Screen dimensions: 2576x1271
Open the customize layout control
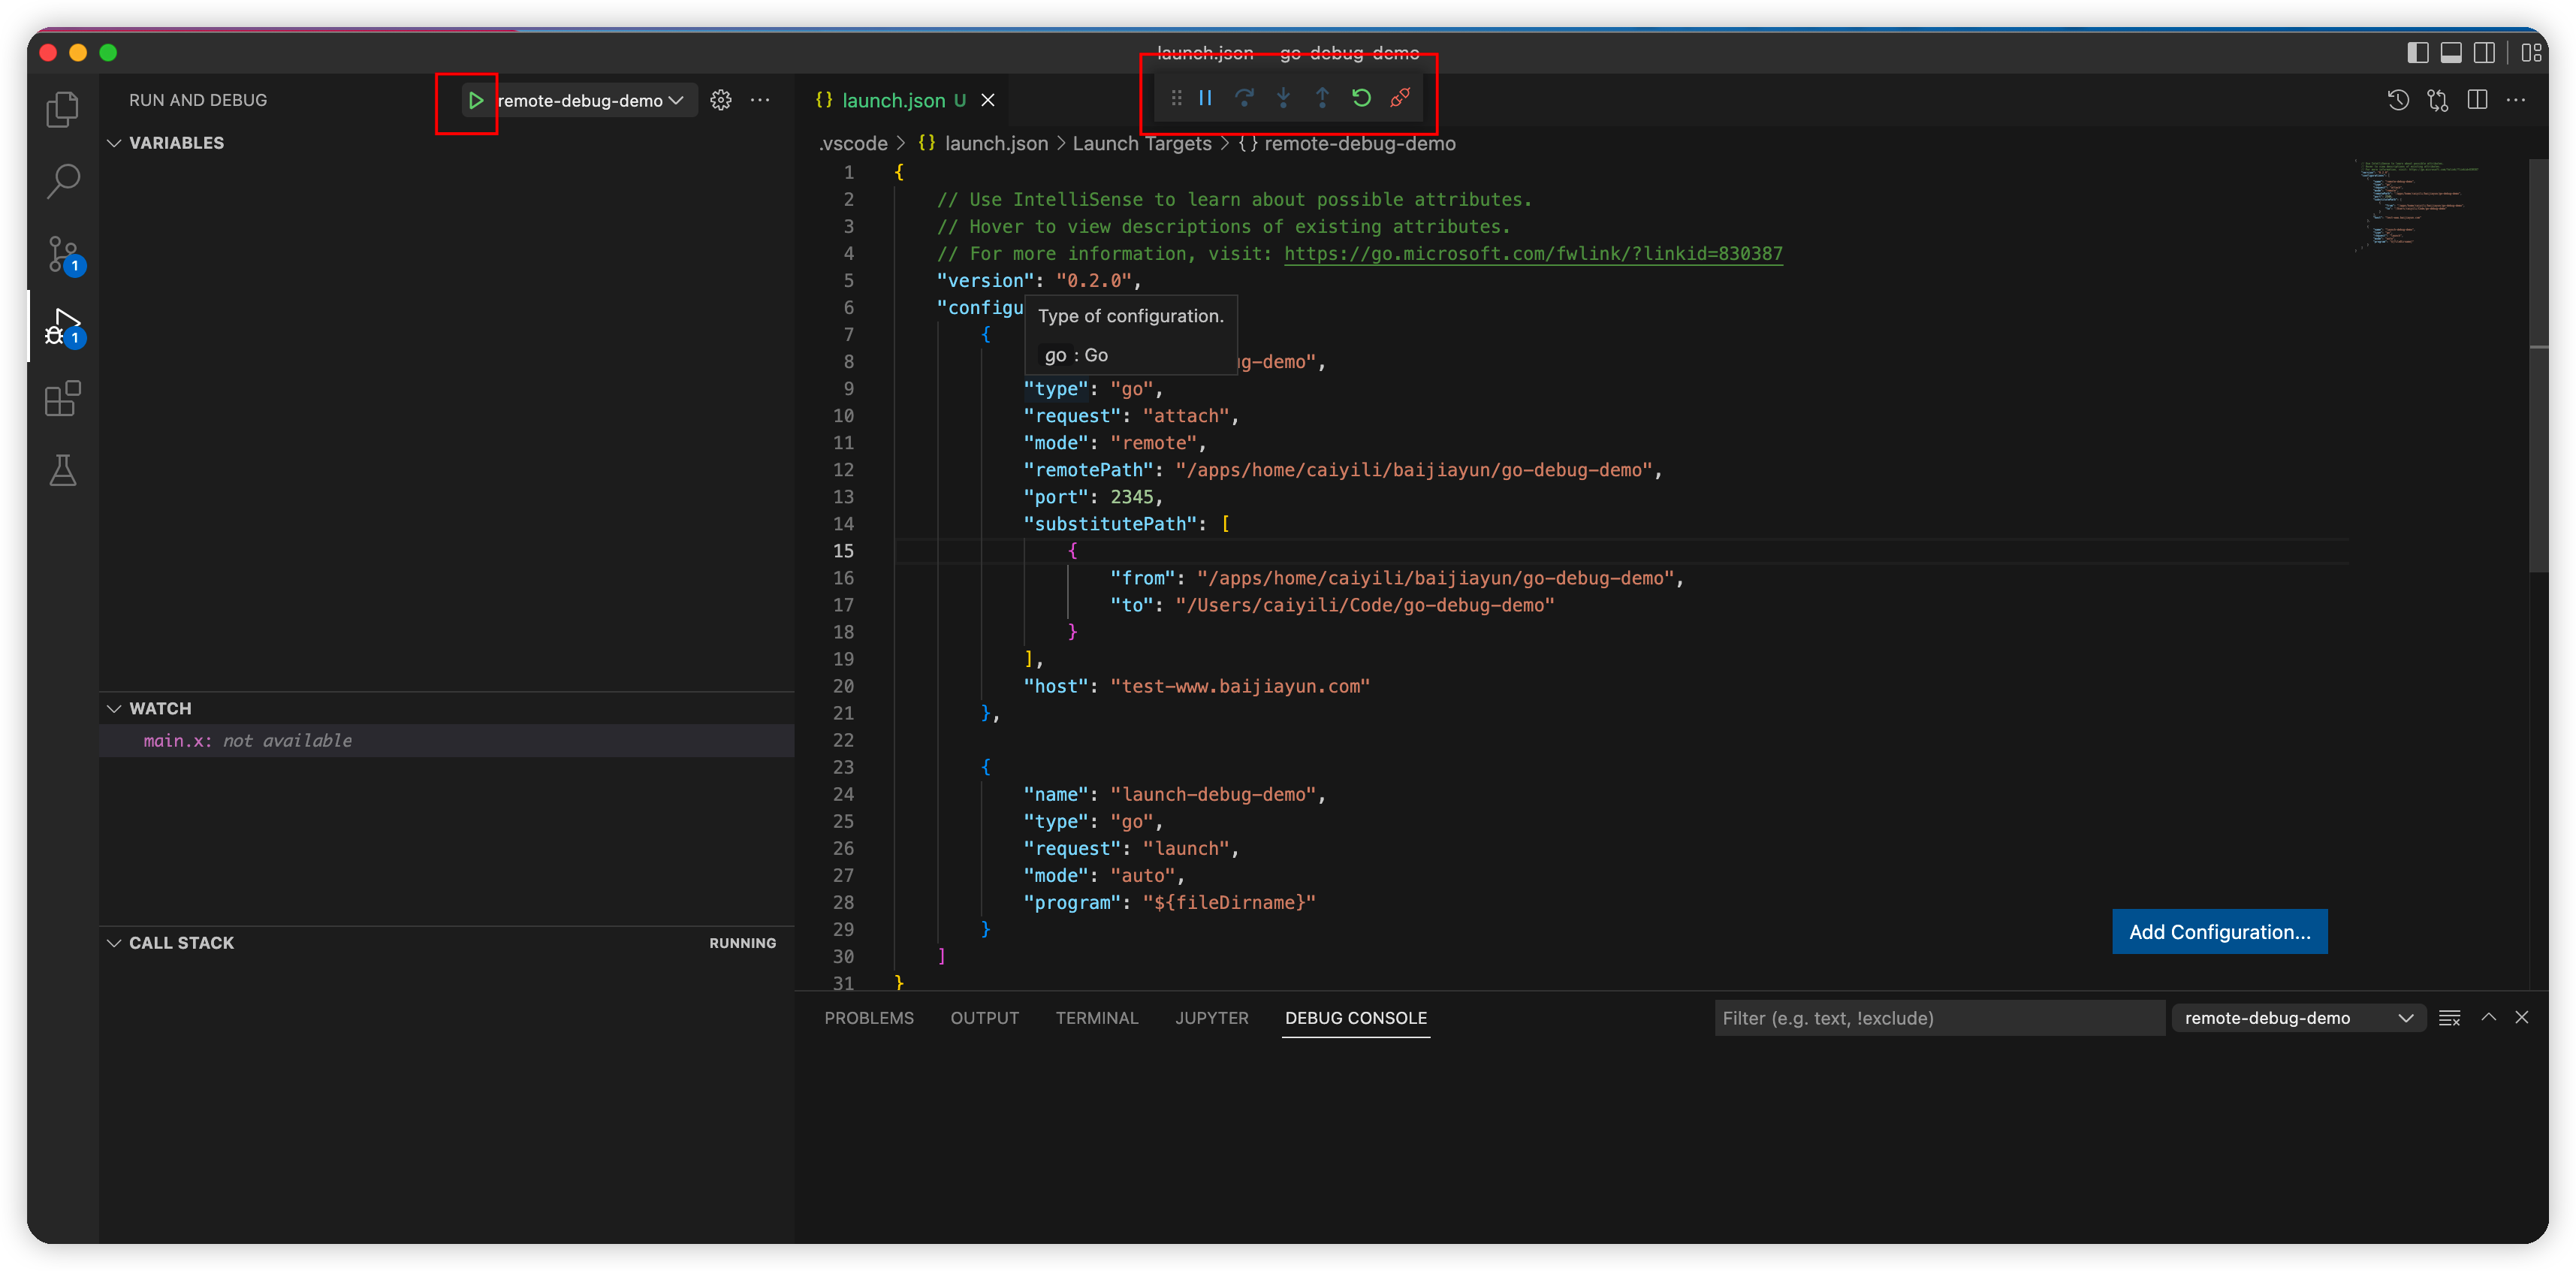pos(2531,53)
